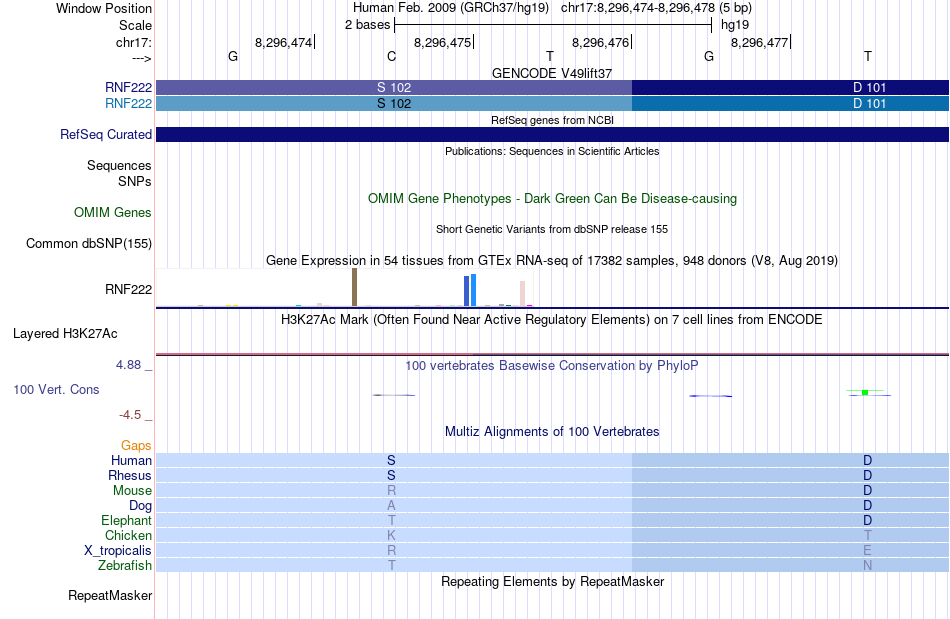Select the Chicken alignment row label

[x=128, y=535]
